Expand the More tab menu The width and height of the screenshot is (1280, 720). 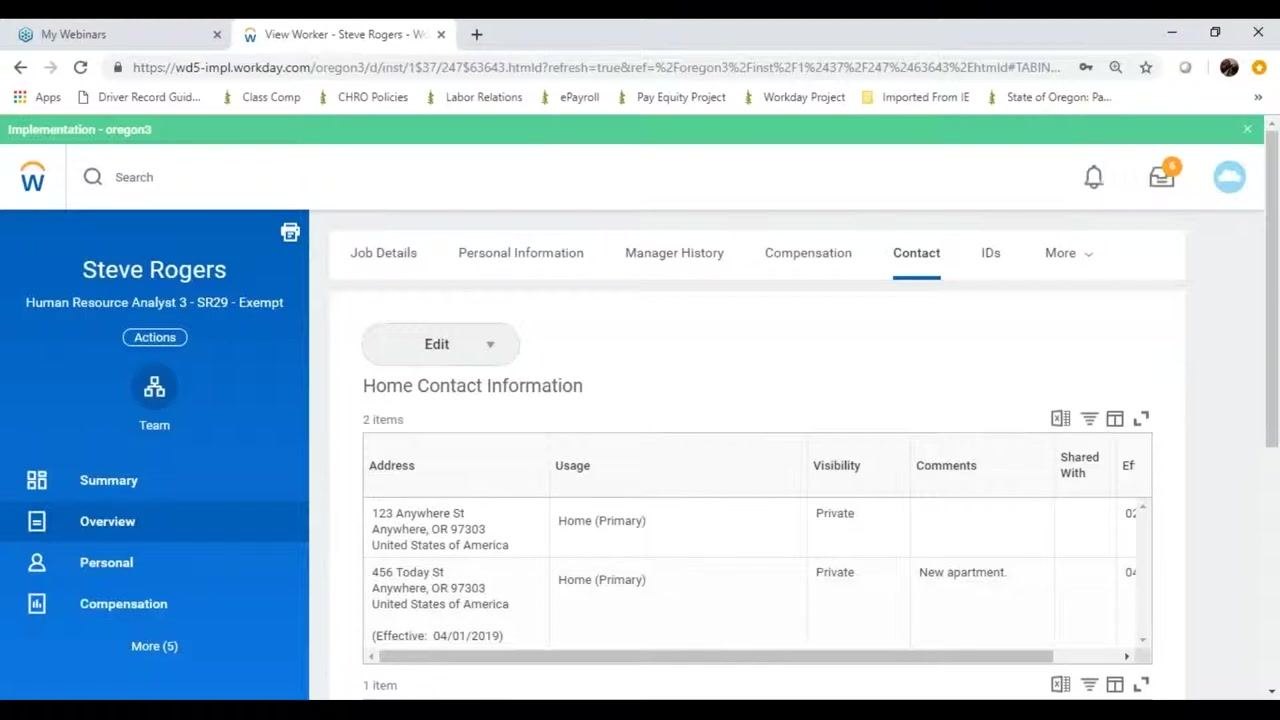tap(1069, 253)
